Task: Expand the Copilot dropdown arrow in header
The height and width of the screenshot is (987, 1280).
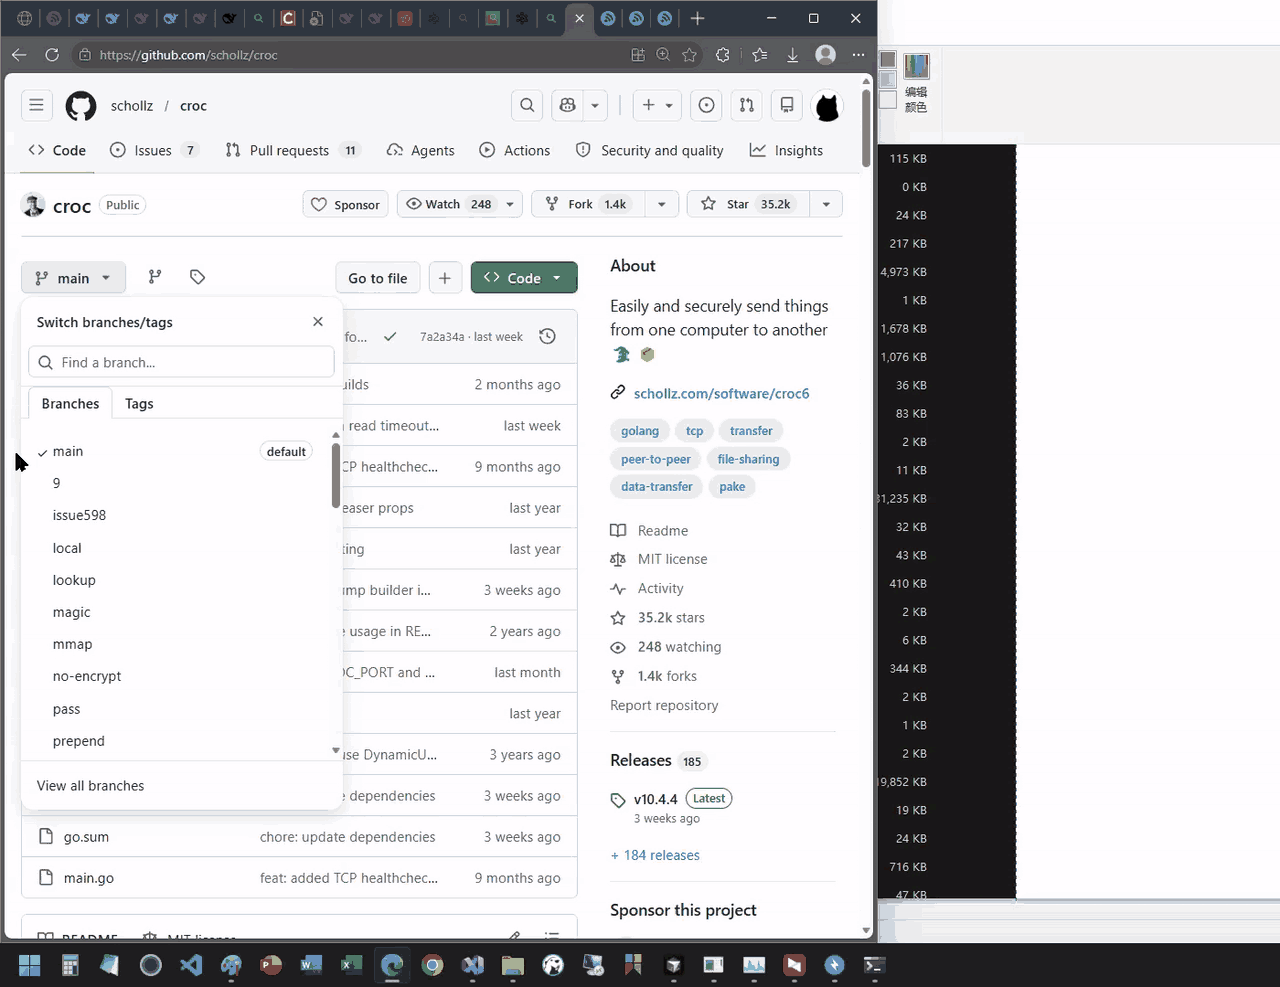Action: (x=595, y=105)
